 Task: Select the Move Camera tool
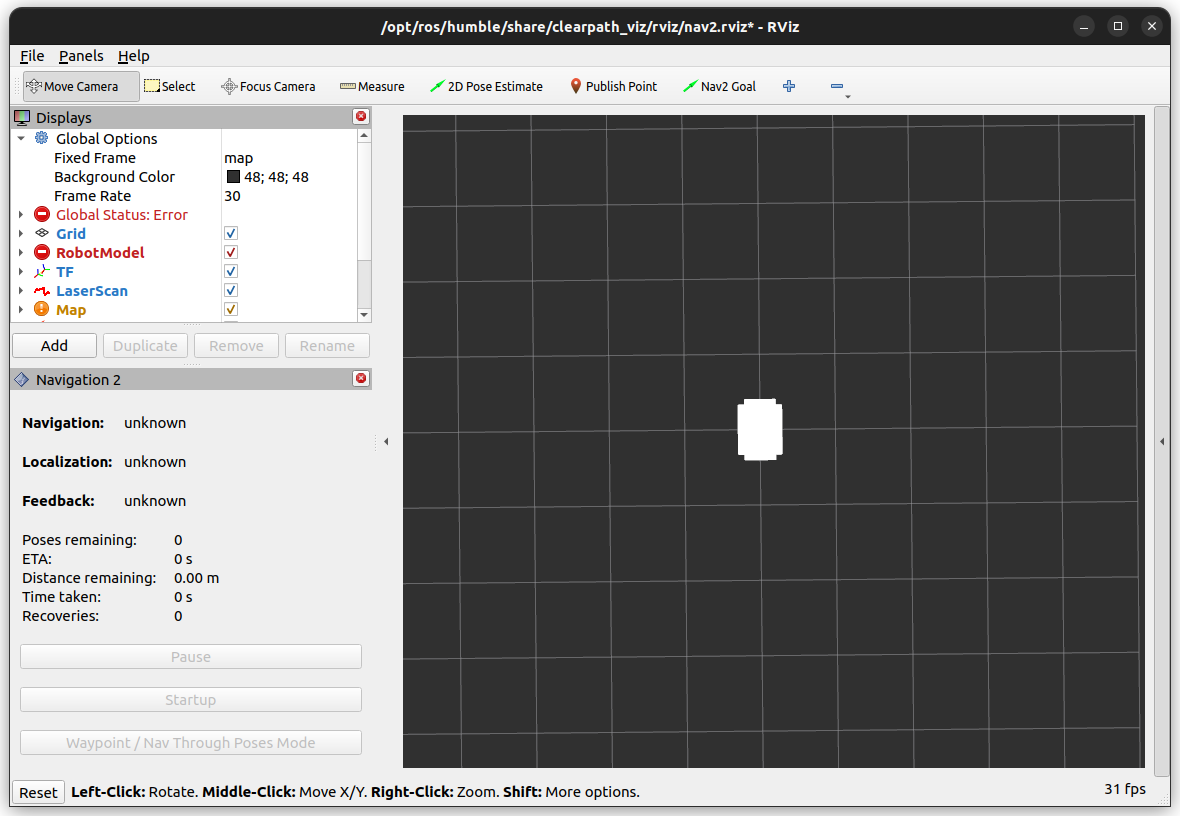click(72, 86)
